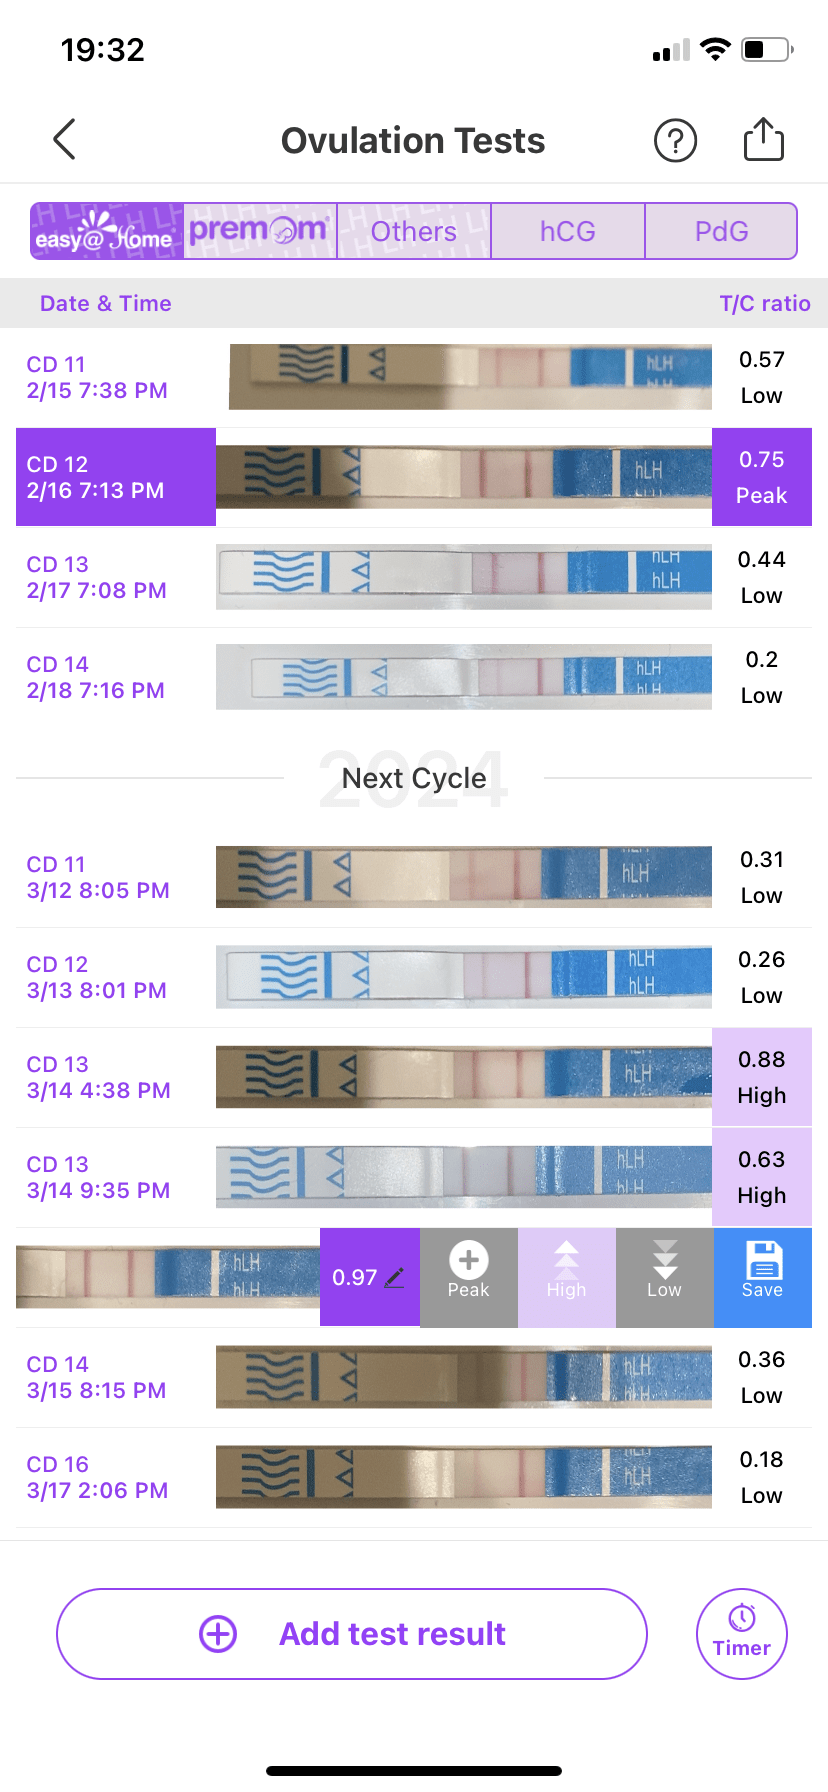Switch to the PdG tab
The height and width of the screenshot is (1792, 828).
pyautogui.click(x=721, y=231)
